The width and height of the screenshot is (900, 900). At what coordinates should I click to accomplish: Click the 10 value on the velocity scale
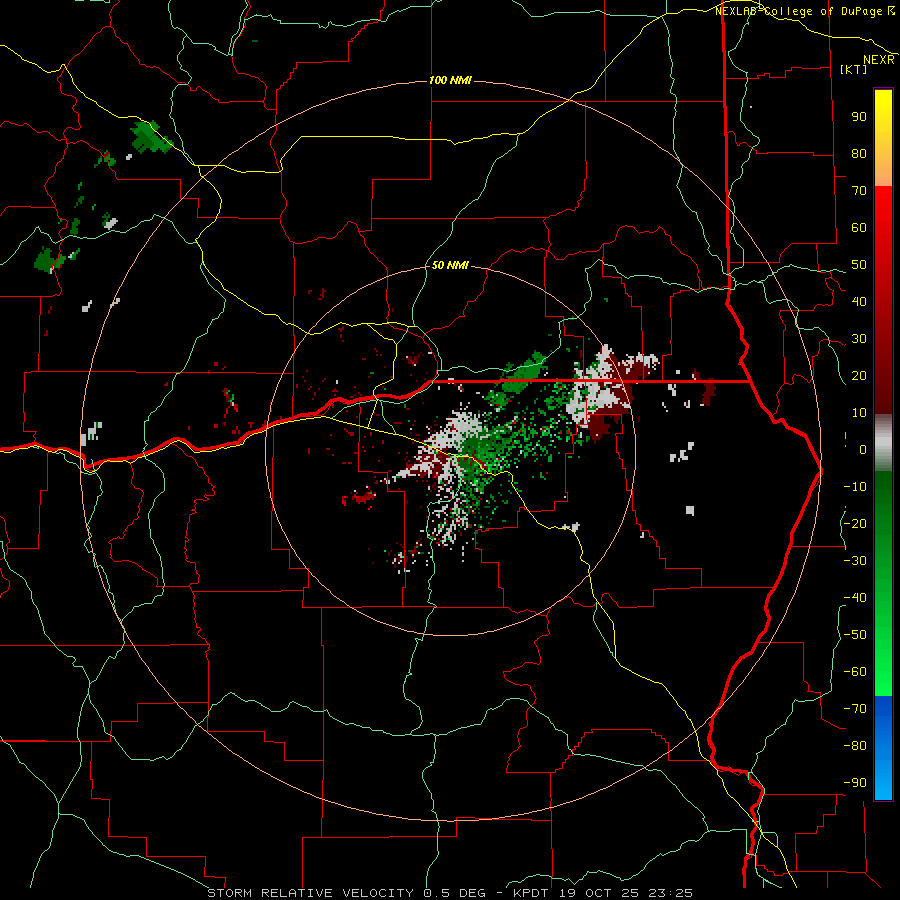pos(859,413)
